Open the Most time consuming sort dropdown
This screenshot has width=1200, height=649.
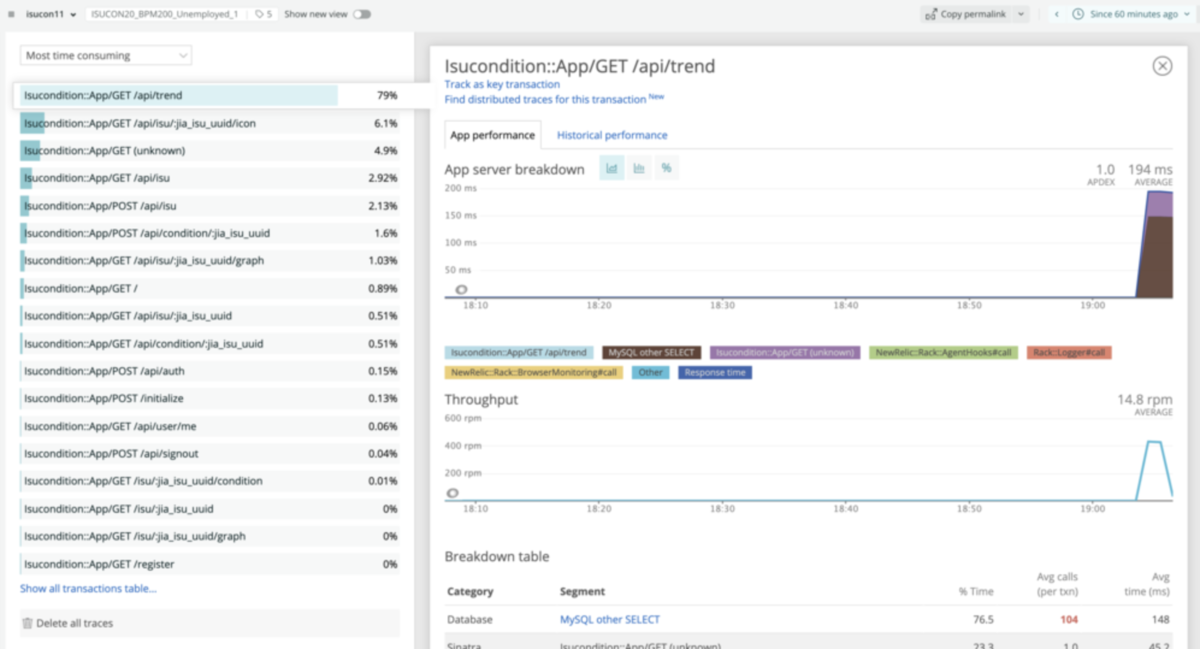(106, 56)
